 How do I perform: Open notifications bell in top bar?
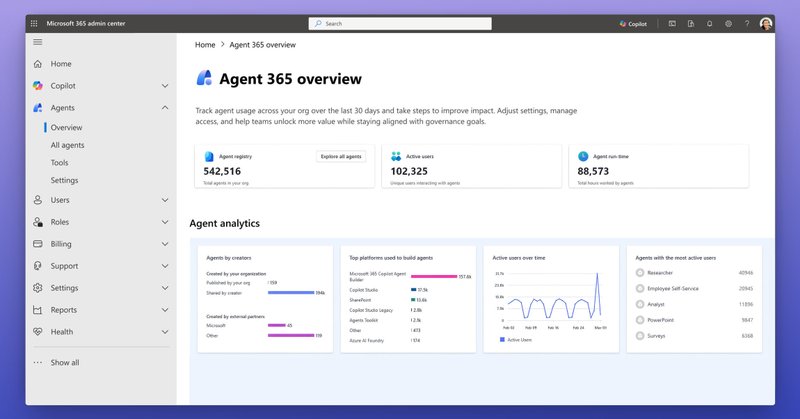709,23
